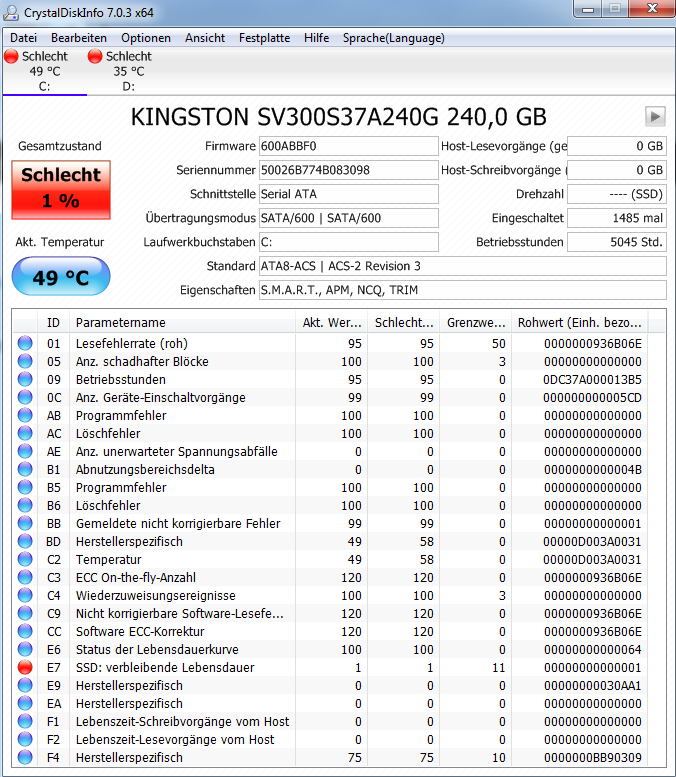Click the red Schlecht 1 % health status button
Screen dimensions: 676x777
coord(61,190)
